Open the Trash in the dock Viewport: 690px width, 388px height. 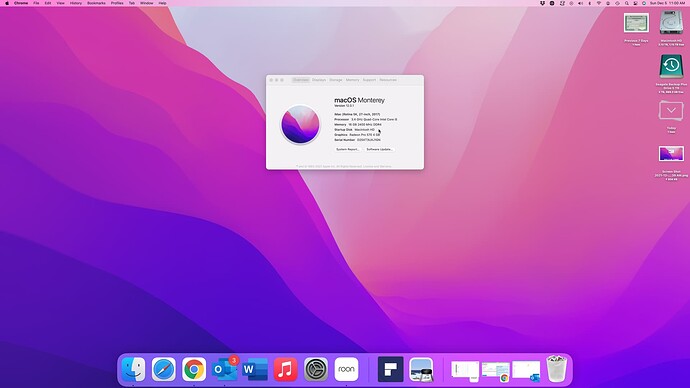557,369
